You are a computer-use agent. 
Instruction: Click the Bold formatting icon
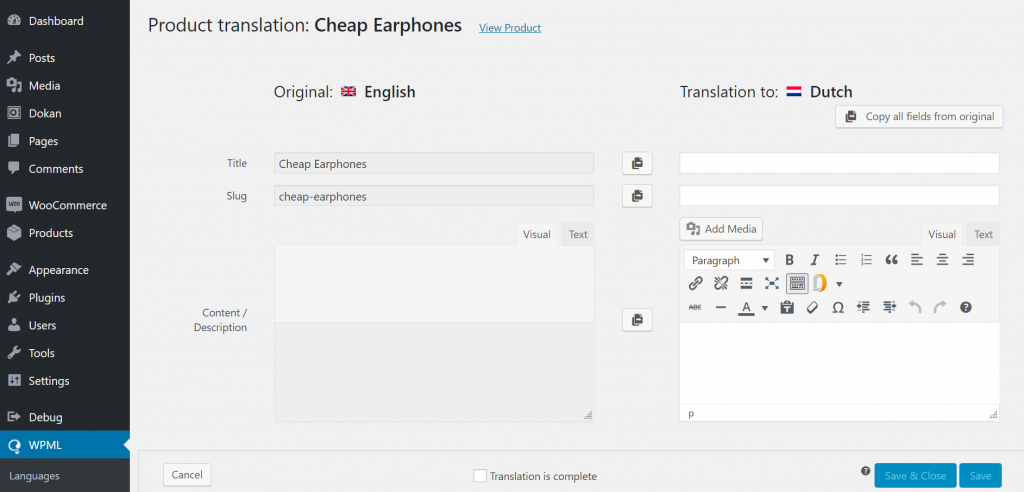tap(789, 260)
